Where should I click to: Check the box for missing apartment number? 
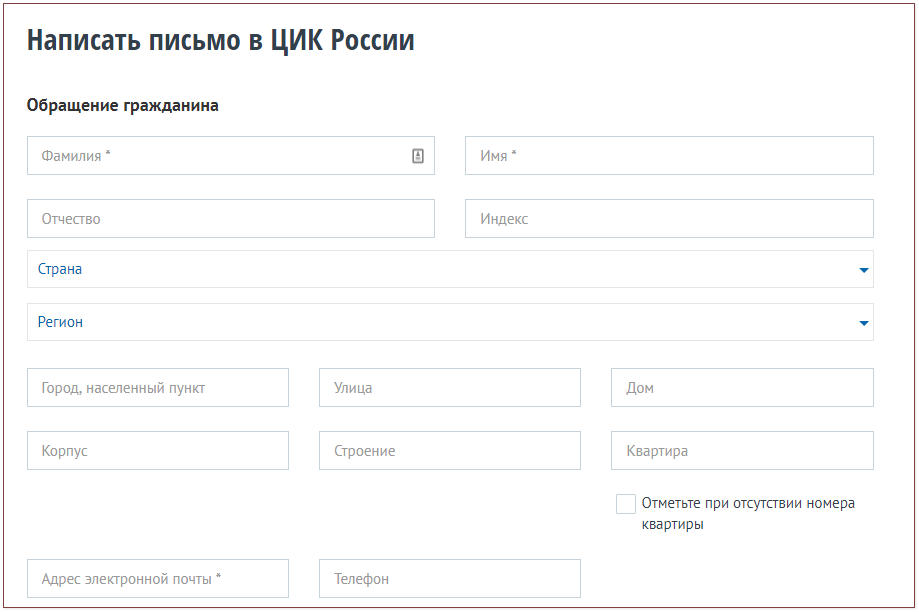pos(625,504)
